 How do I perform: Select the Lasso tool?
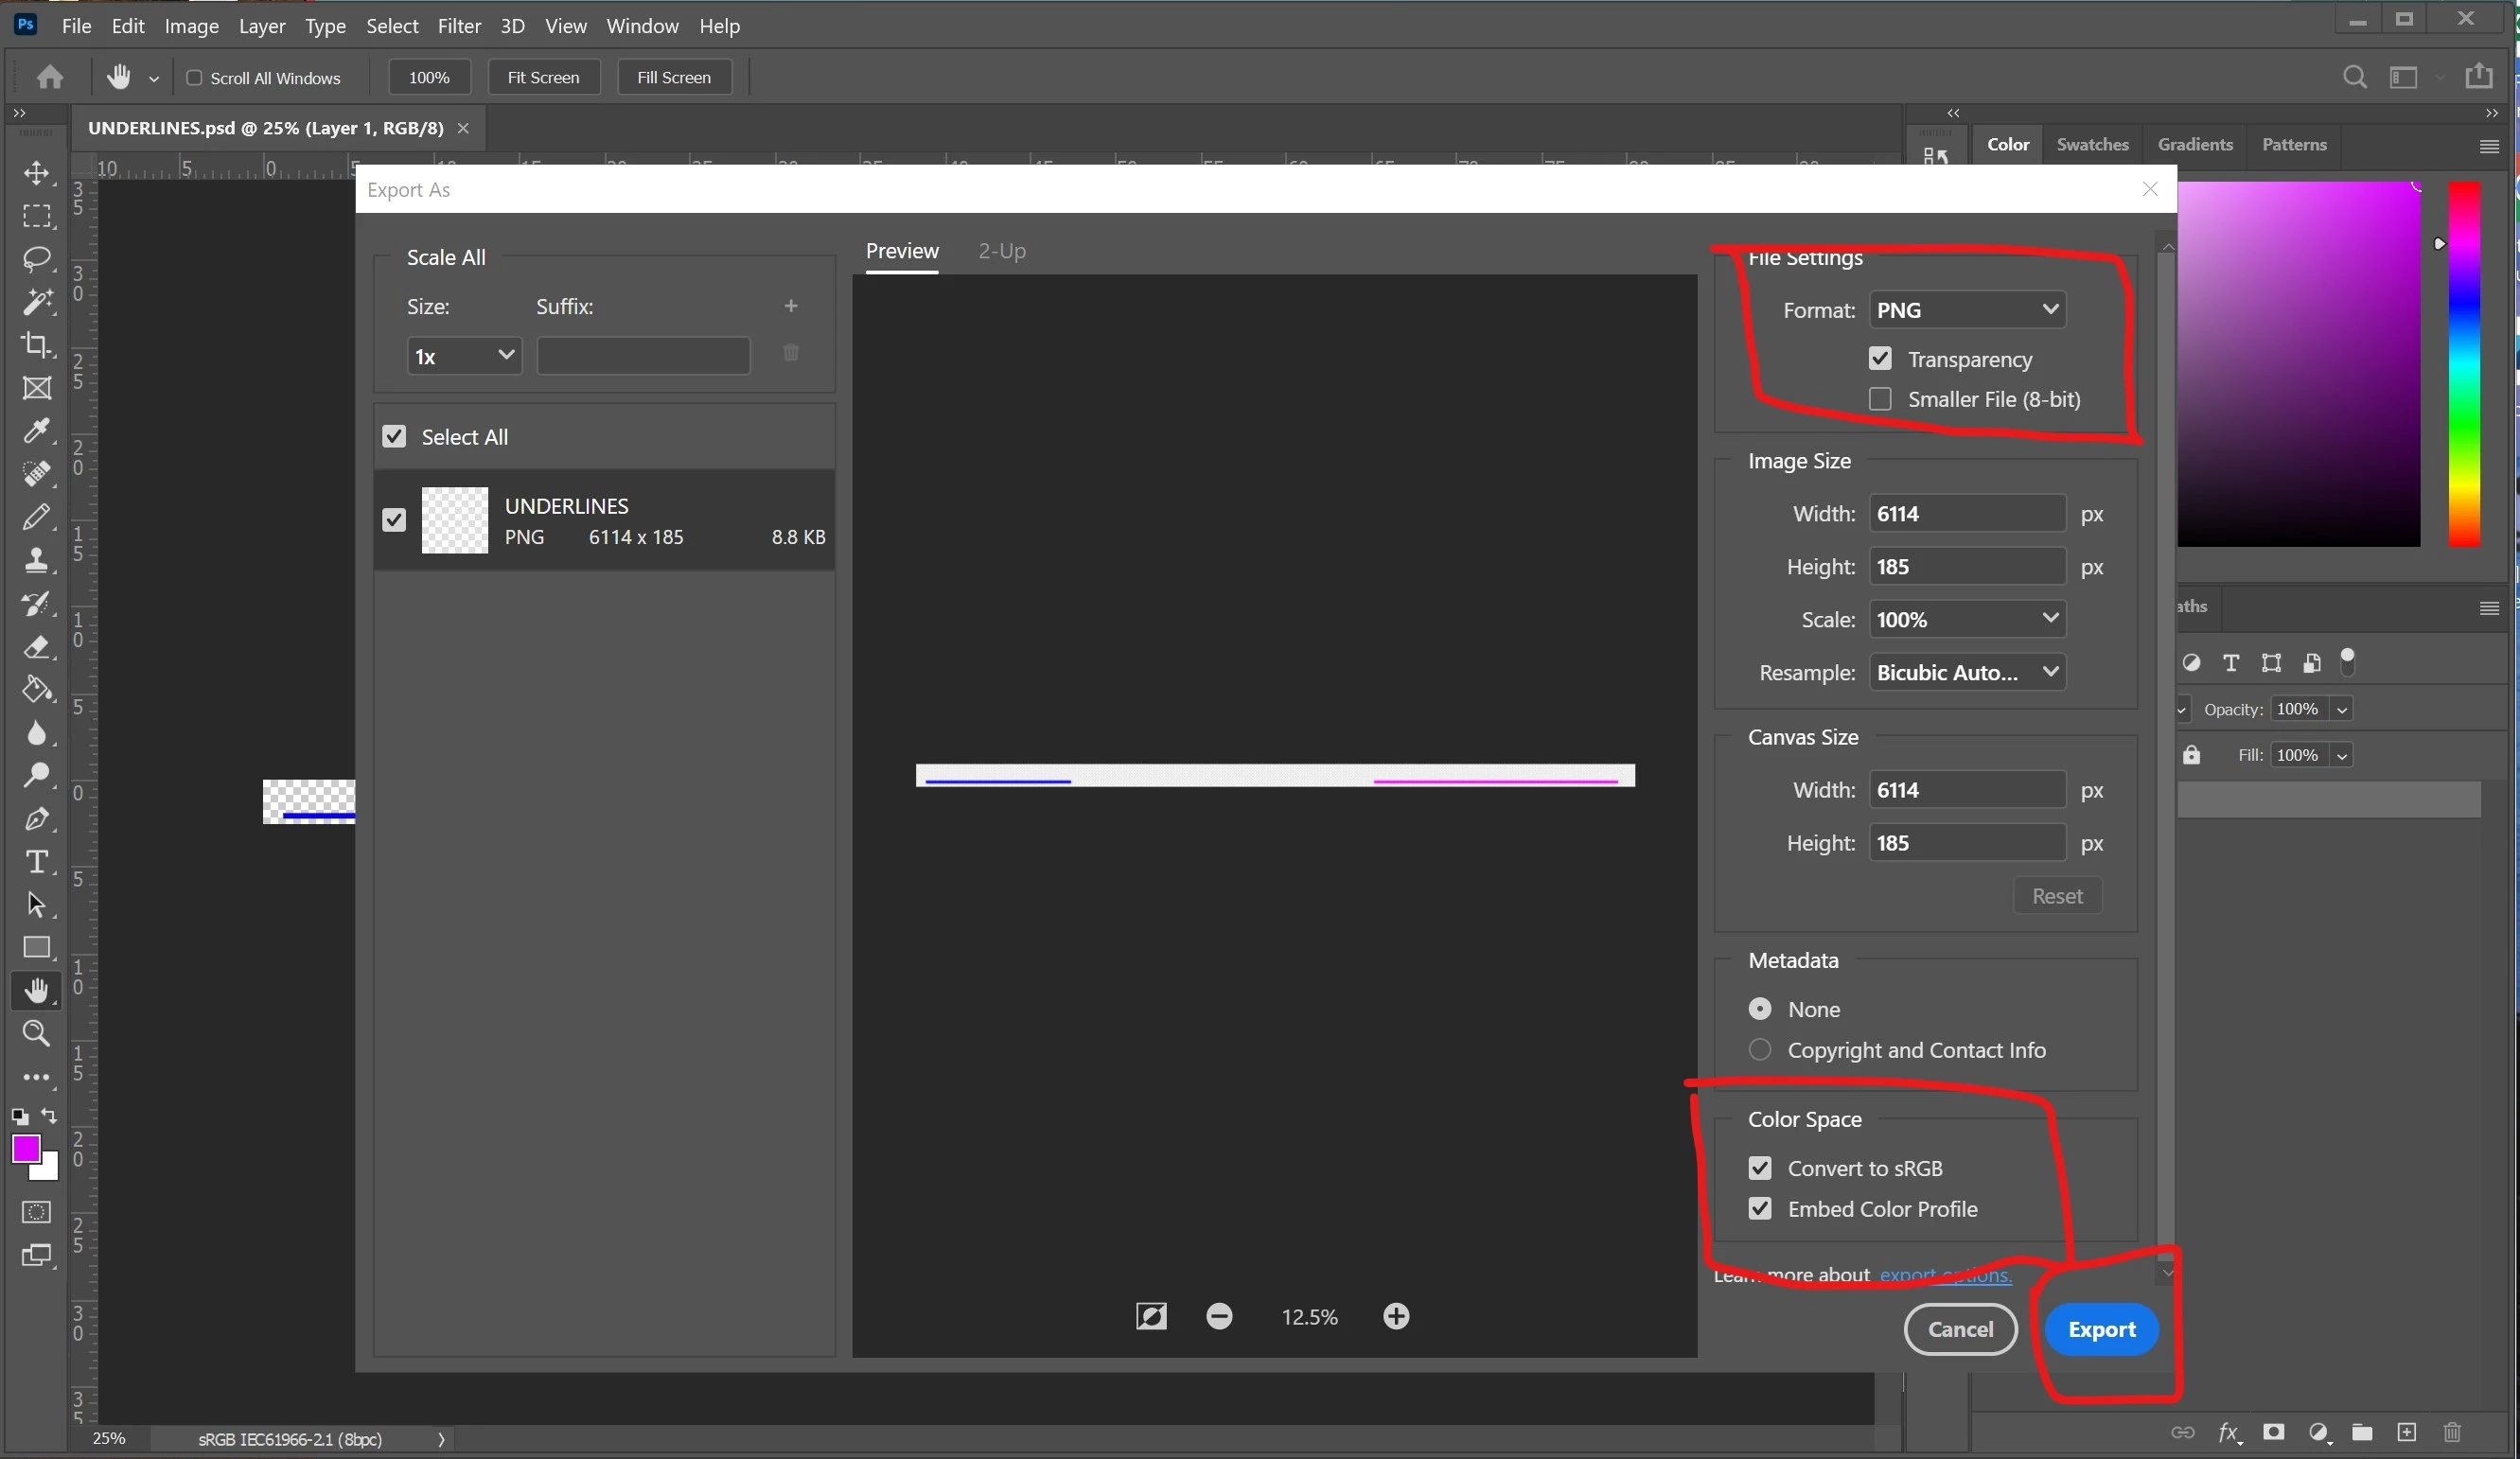(37, 259)
